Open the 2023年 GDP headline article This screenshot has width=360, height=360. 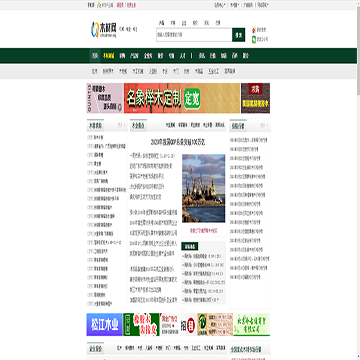point(178,142)
